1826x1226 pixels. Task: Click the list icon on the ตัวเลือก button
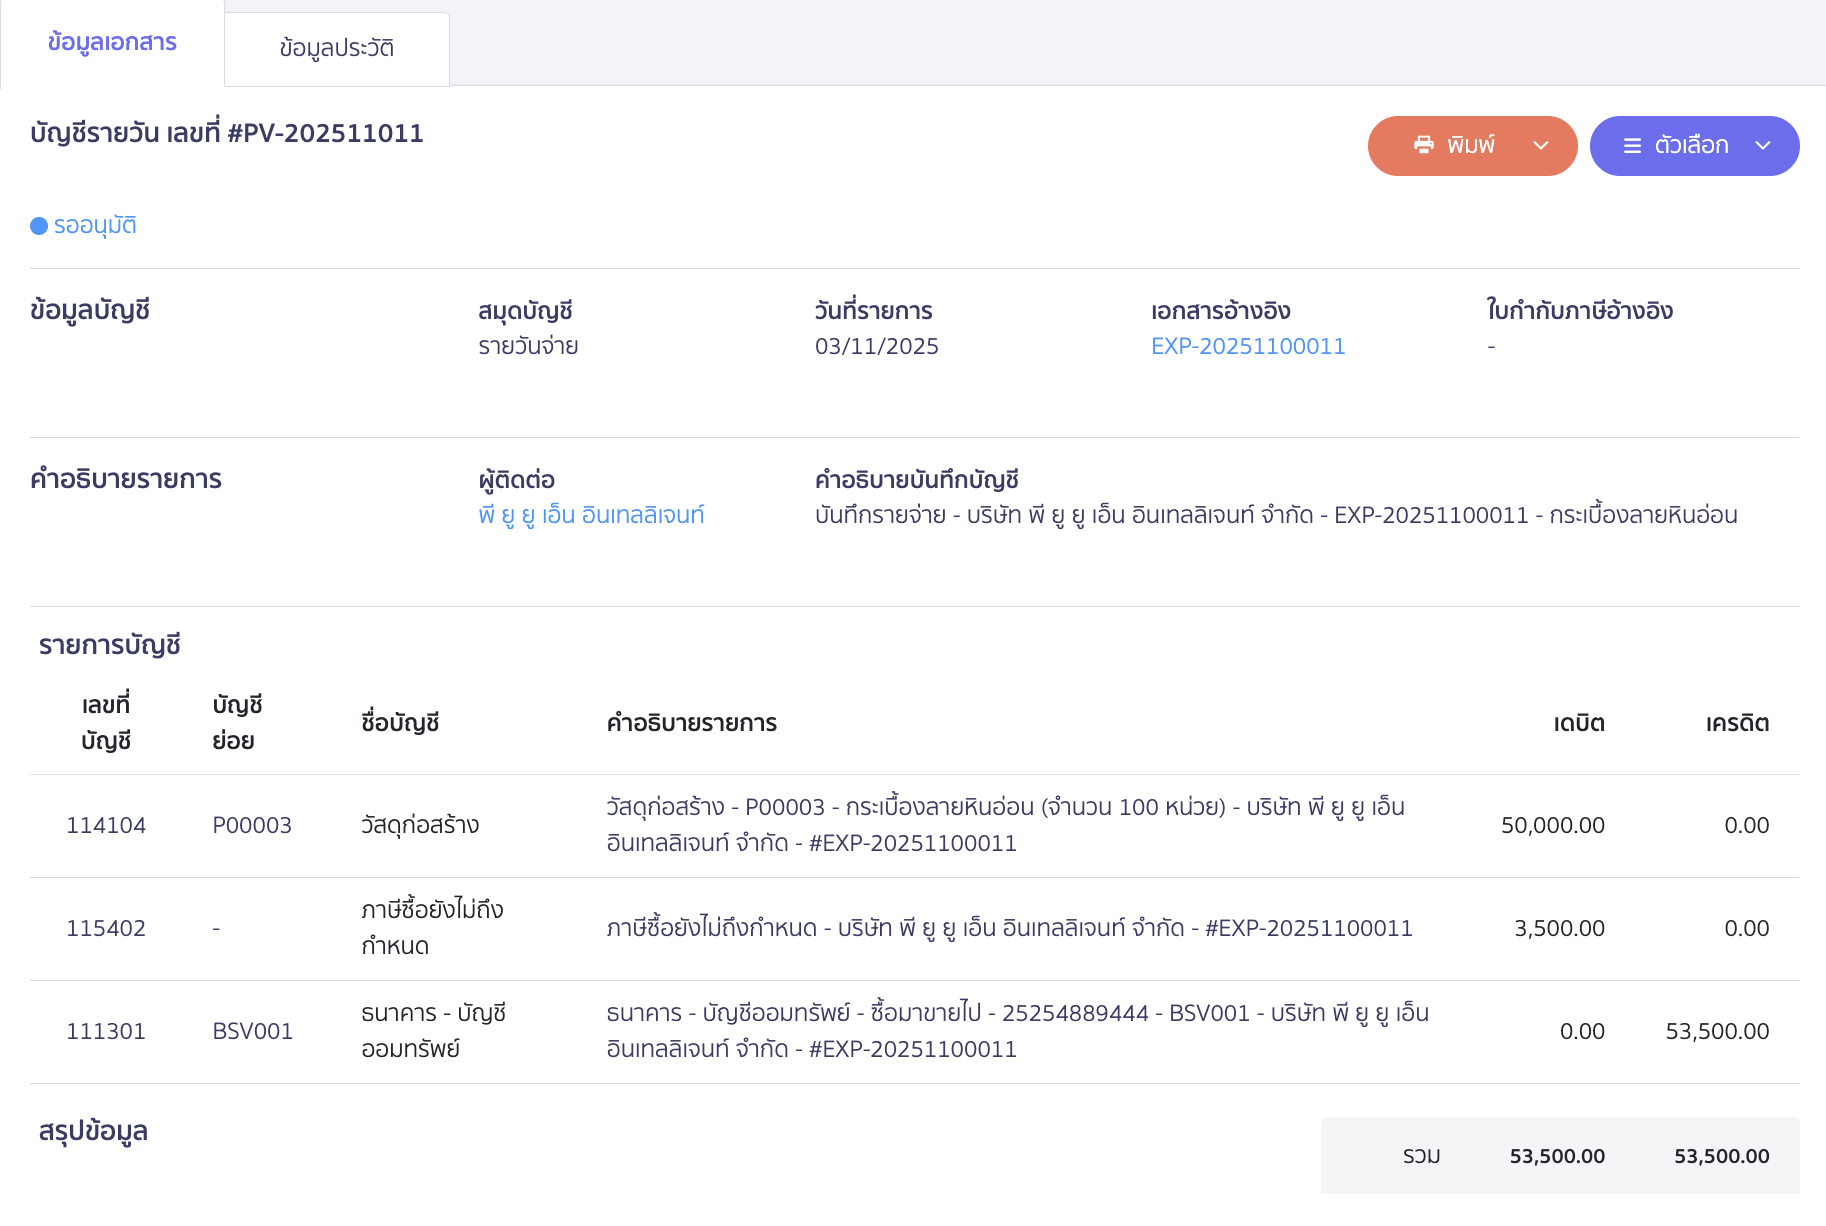tap(1633, 145)
